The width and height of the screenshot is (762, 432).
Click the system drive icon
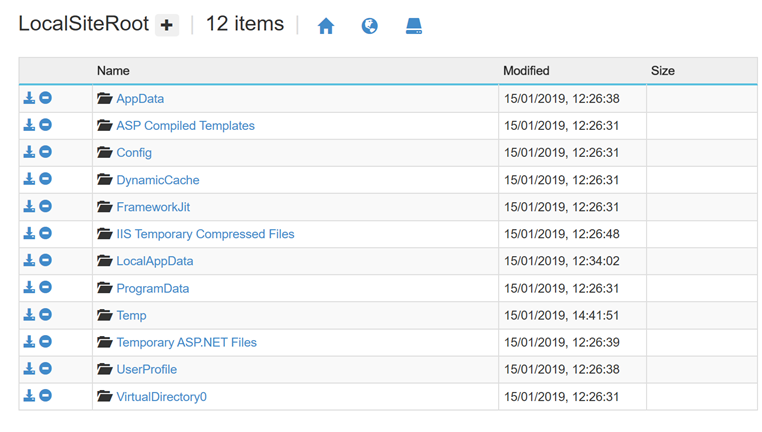click(x=414, y=26)
